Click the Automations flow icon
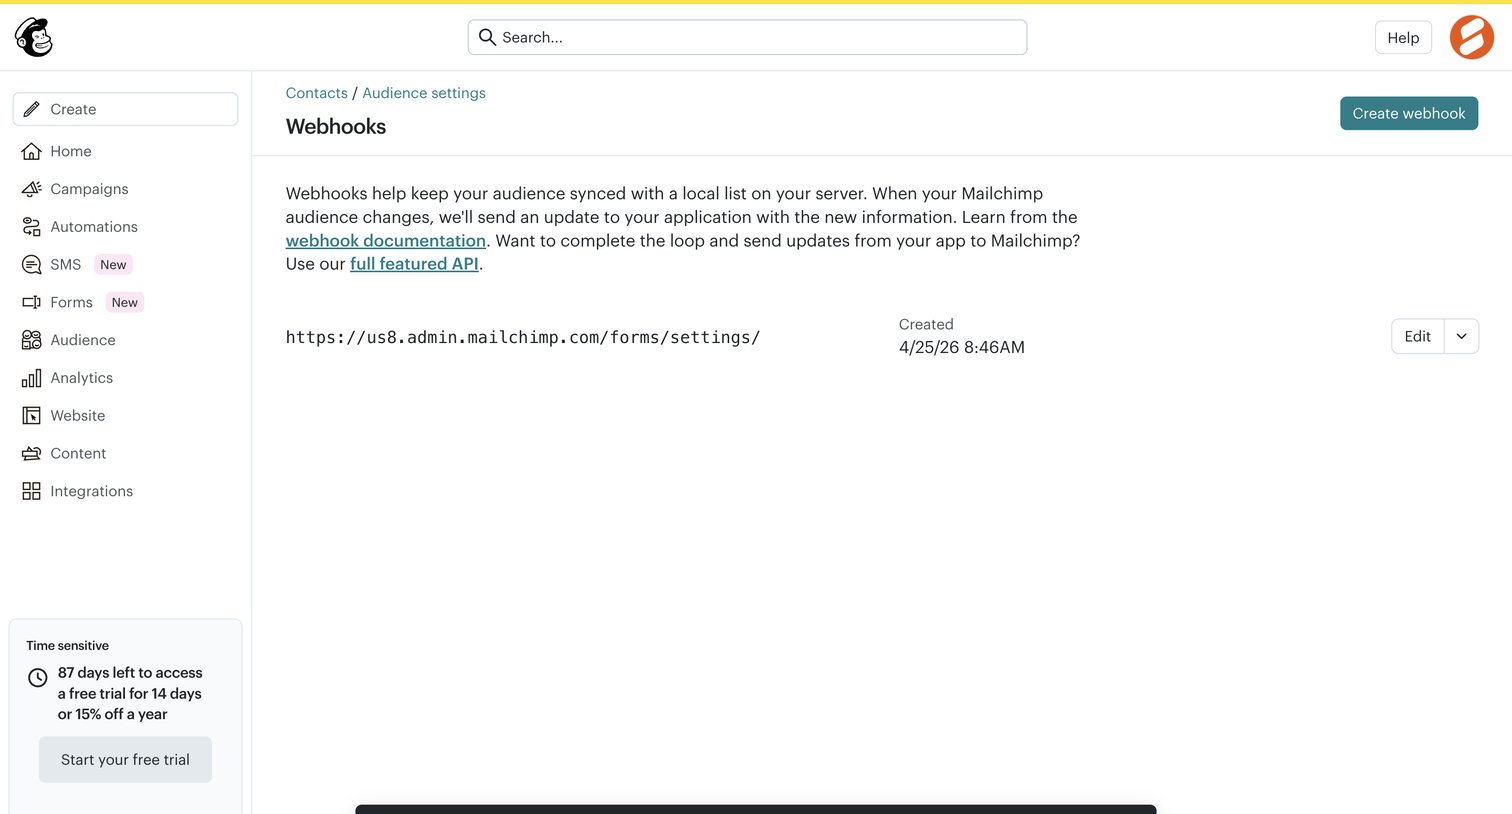 click(32, 227)
